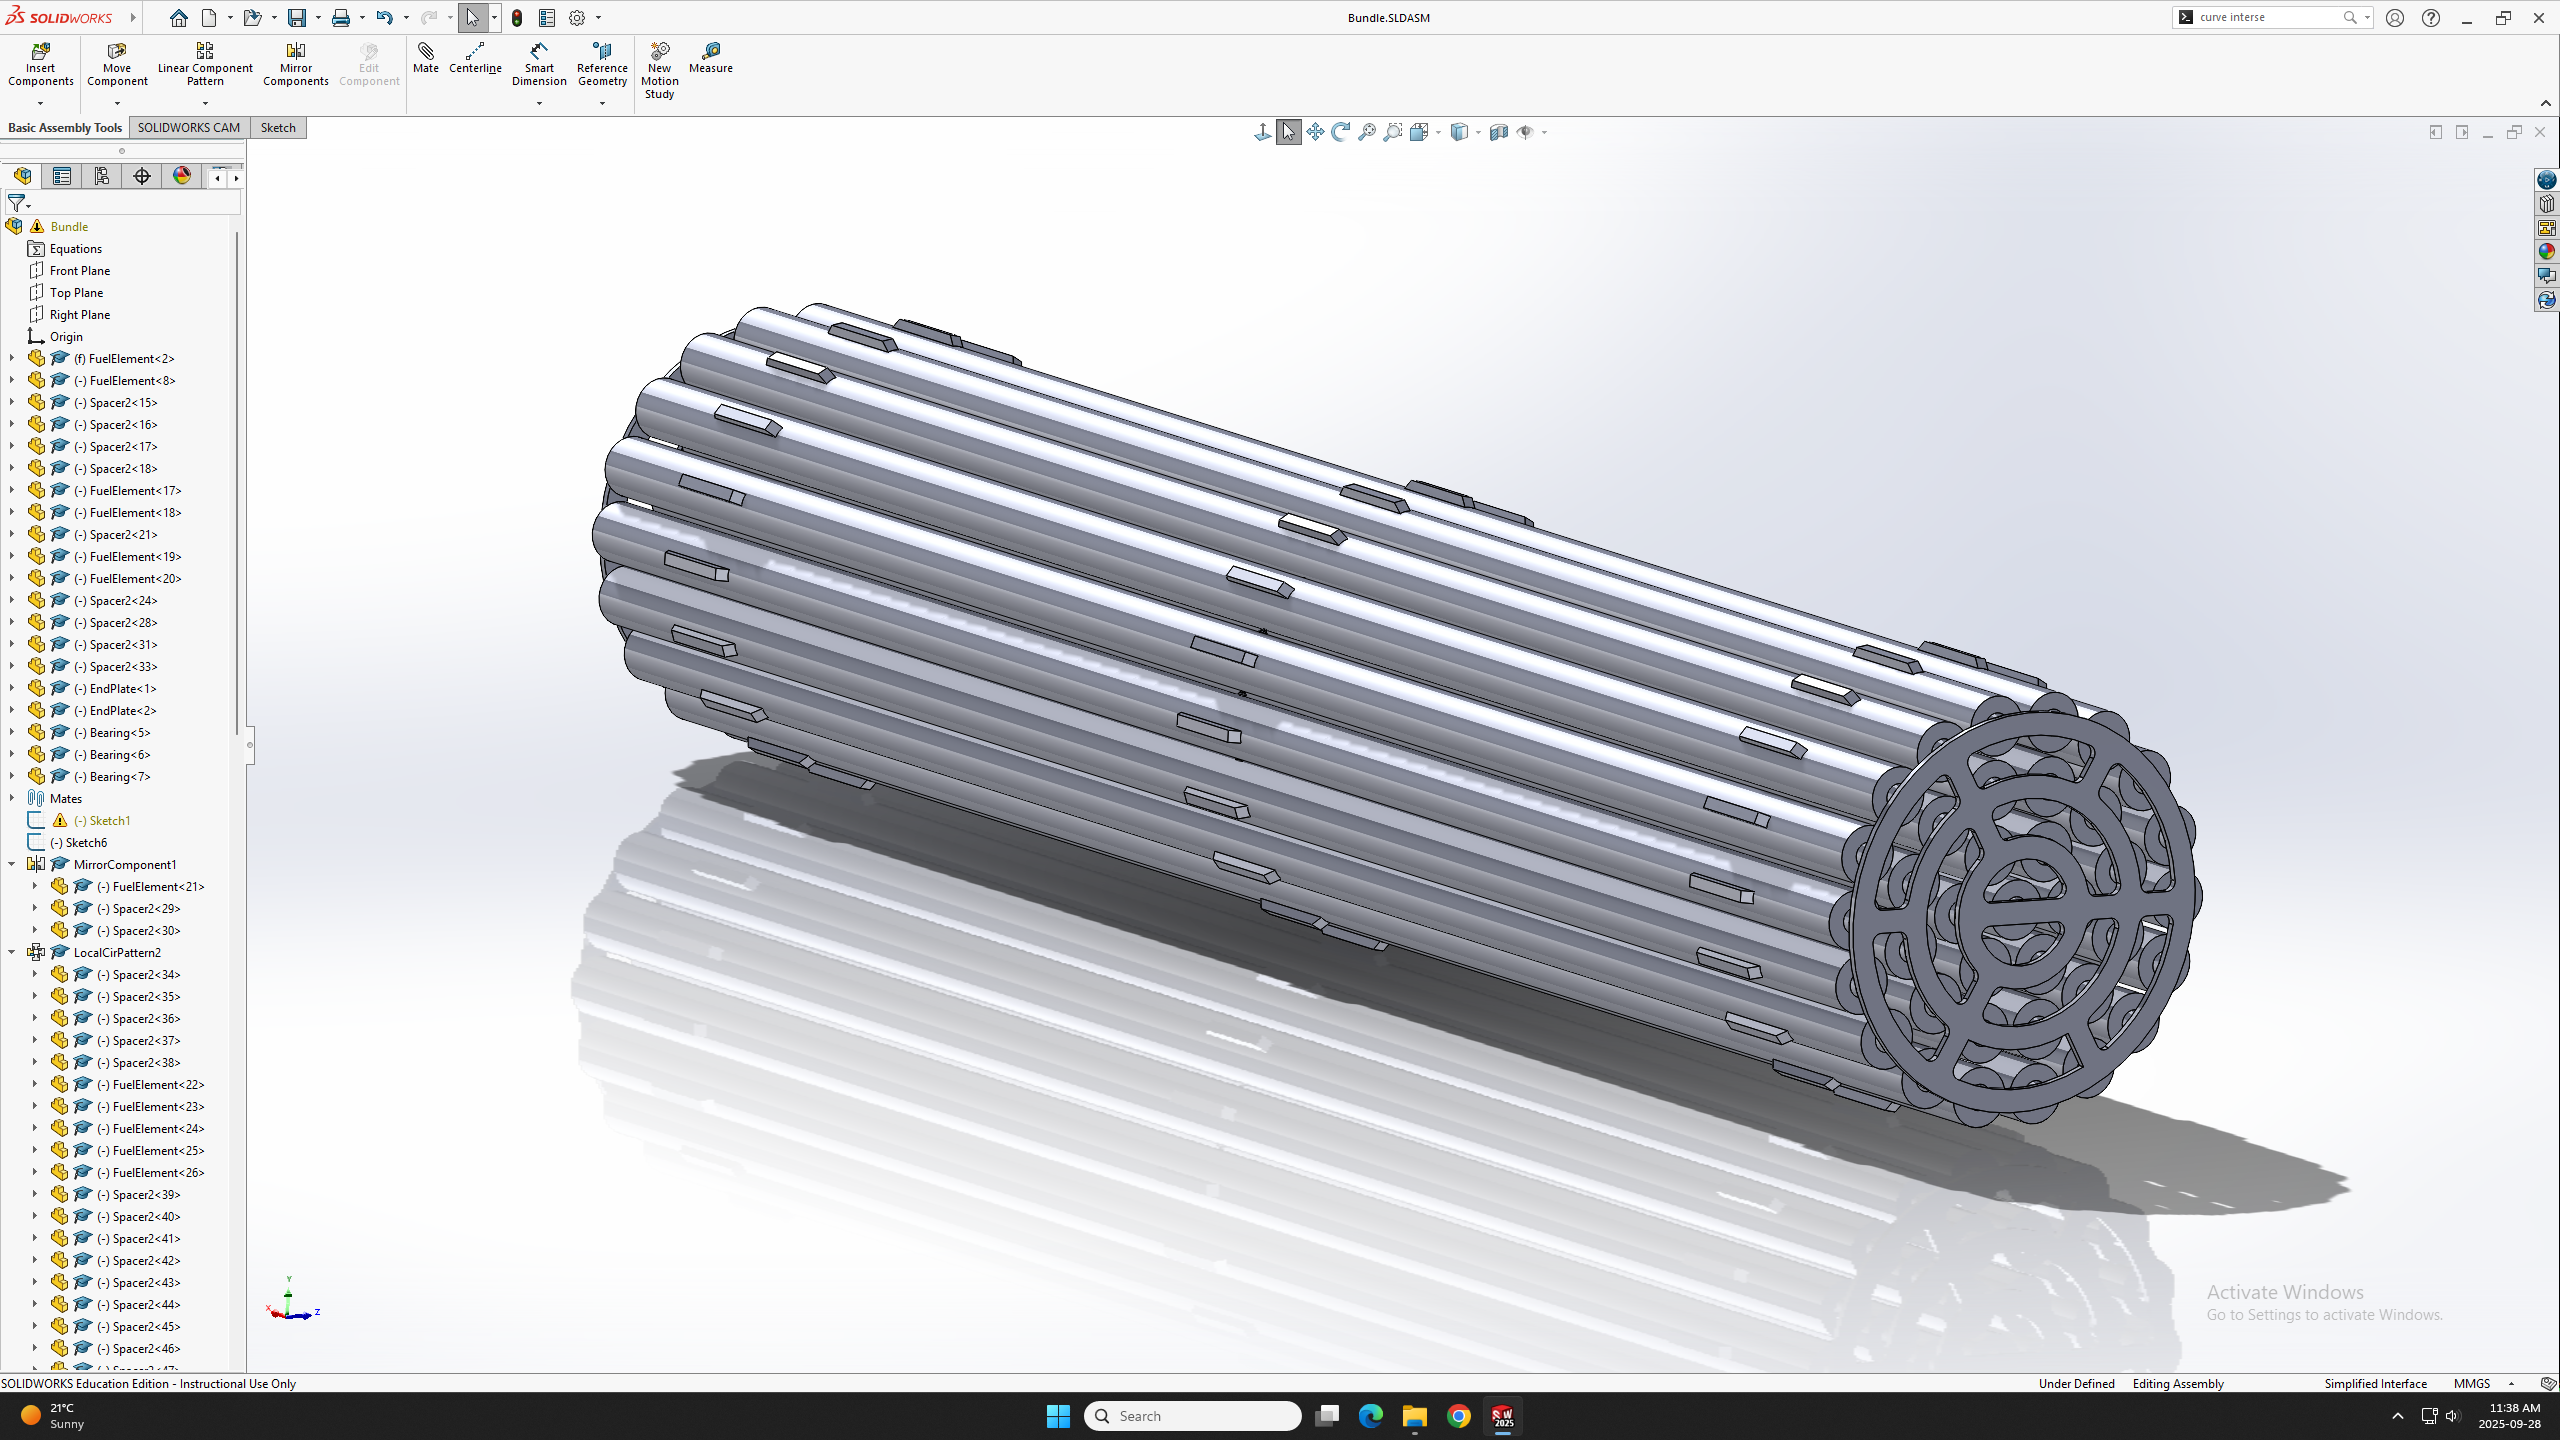Screen dimensions: 2560x1440
Task: Add a Mate between components
Action: 426,58
